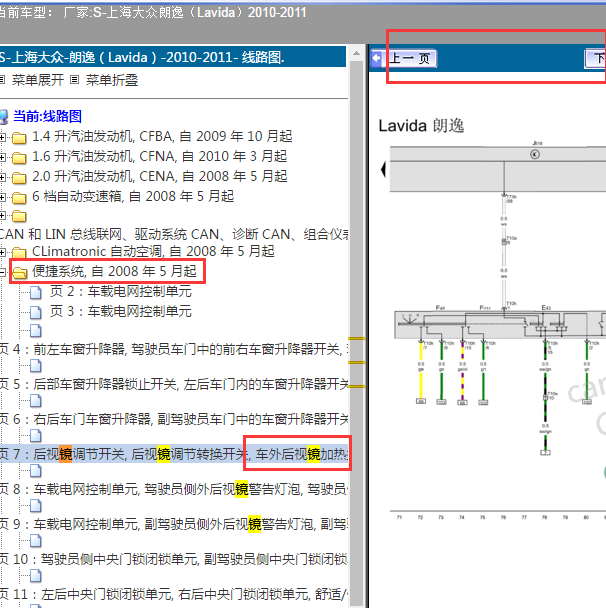Click the Lavida 朗逸 diagram heading
Screen dimensions: 606x608
[421, 126]
